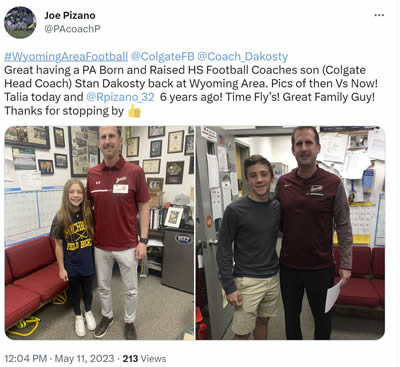Open the right photo with the boy
400x367 pixels.
pyautogui.click(x=290, y=233)
